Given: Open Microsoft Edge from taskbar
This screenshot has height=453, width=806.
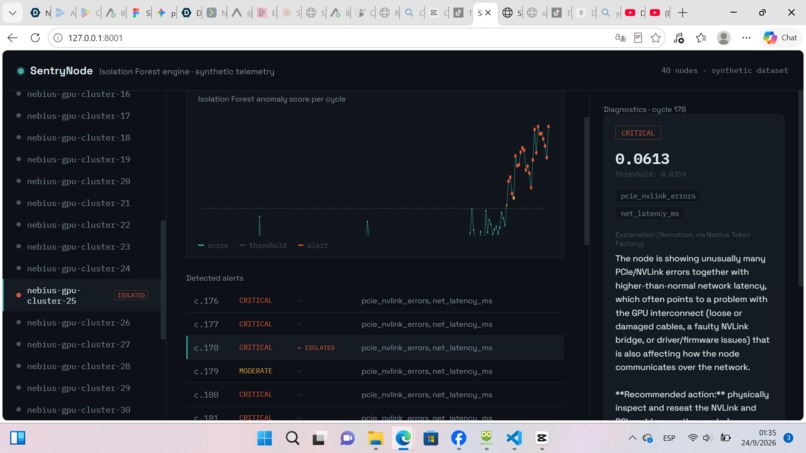Looking at the screenshot, I should (x=403, y=438).
